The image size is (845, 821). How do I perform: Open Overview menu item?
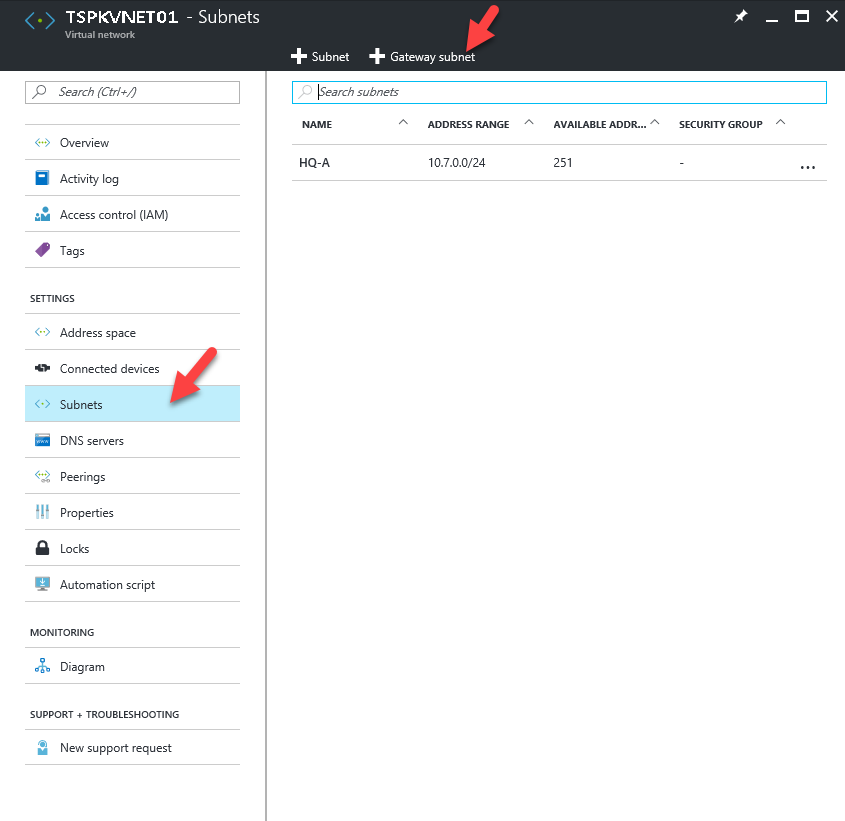coord(133,143)
